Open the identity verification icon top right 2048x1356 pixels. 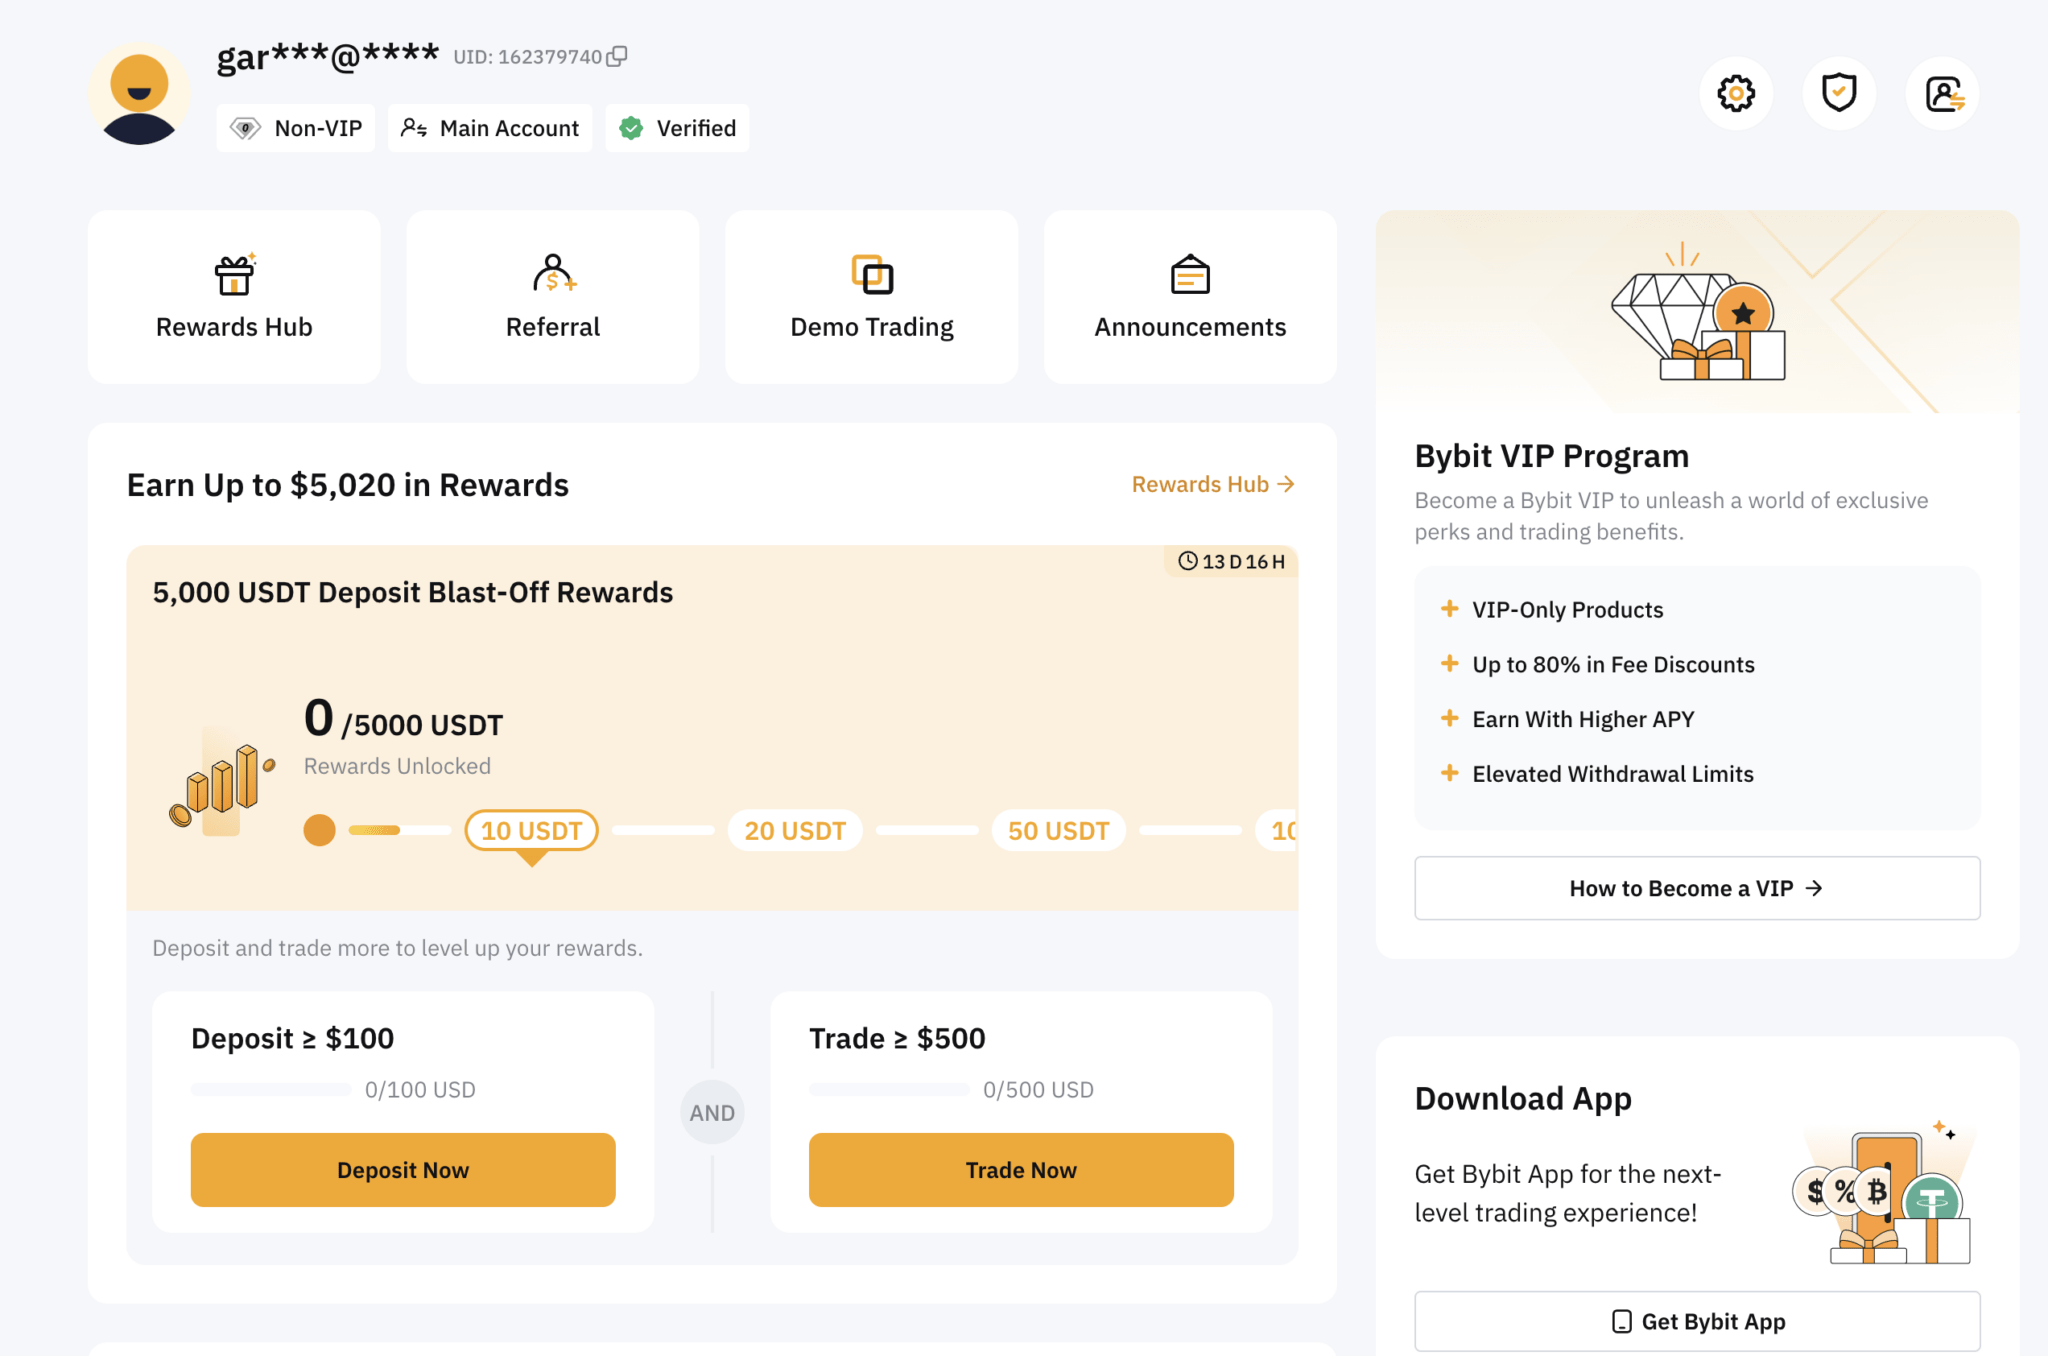[x=1942, y=92]
